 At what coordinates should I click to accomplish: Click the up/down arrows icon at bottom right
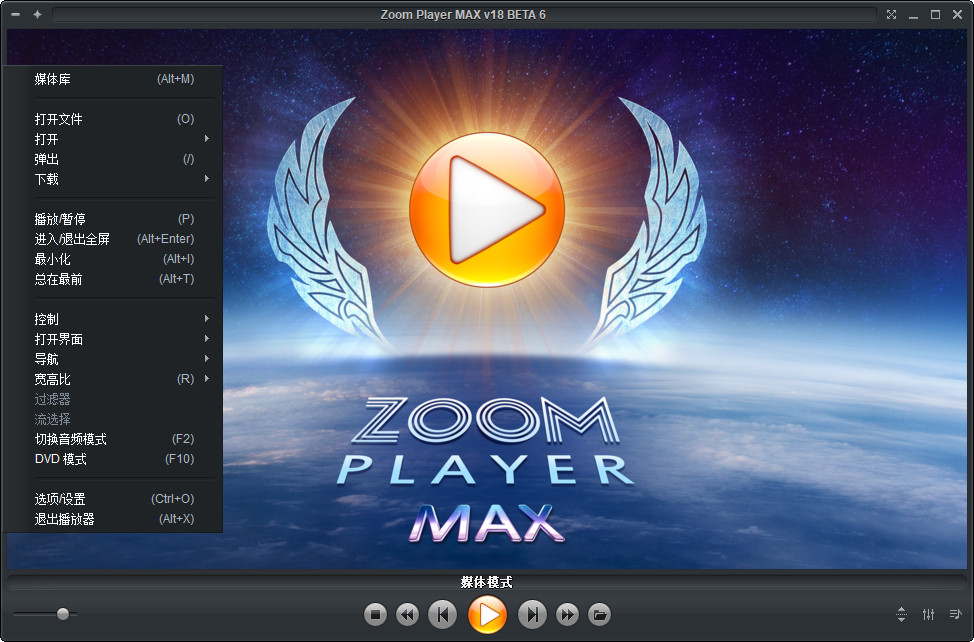pyautogui.click(x=901, y=614)
